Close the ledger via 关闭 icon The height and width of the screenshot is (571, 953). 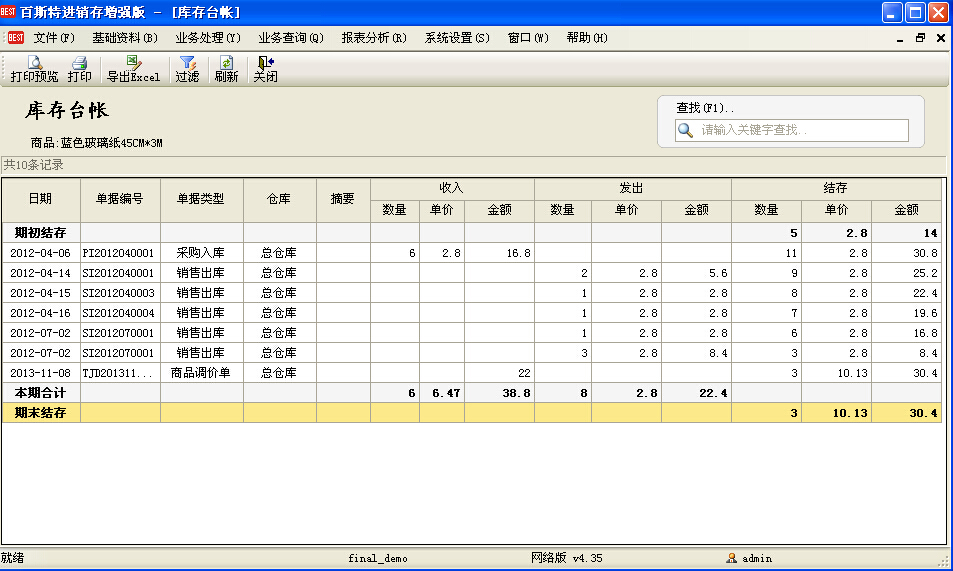[x=266, y=69]
